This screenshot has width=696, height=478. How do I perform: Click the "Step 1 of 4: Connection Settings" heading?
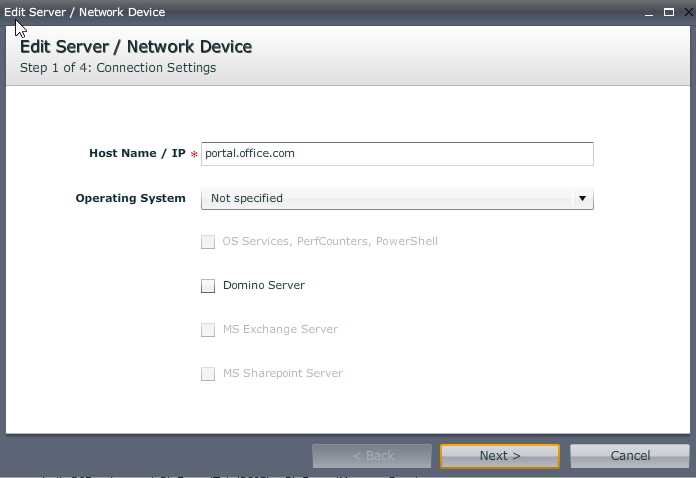tap(118, 68)
